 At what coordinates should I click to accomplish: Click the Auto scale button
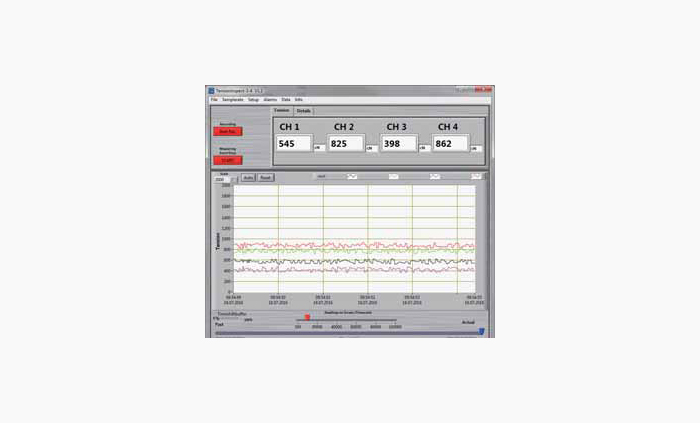coord(248,177)
